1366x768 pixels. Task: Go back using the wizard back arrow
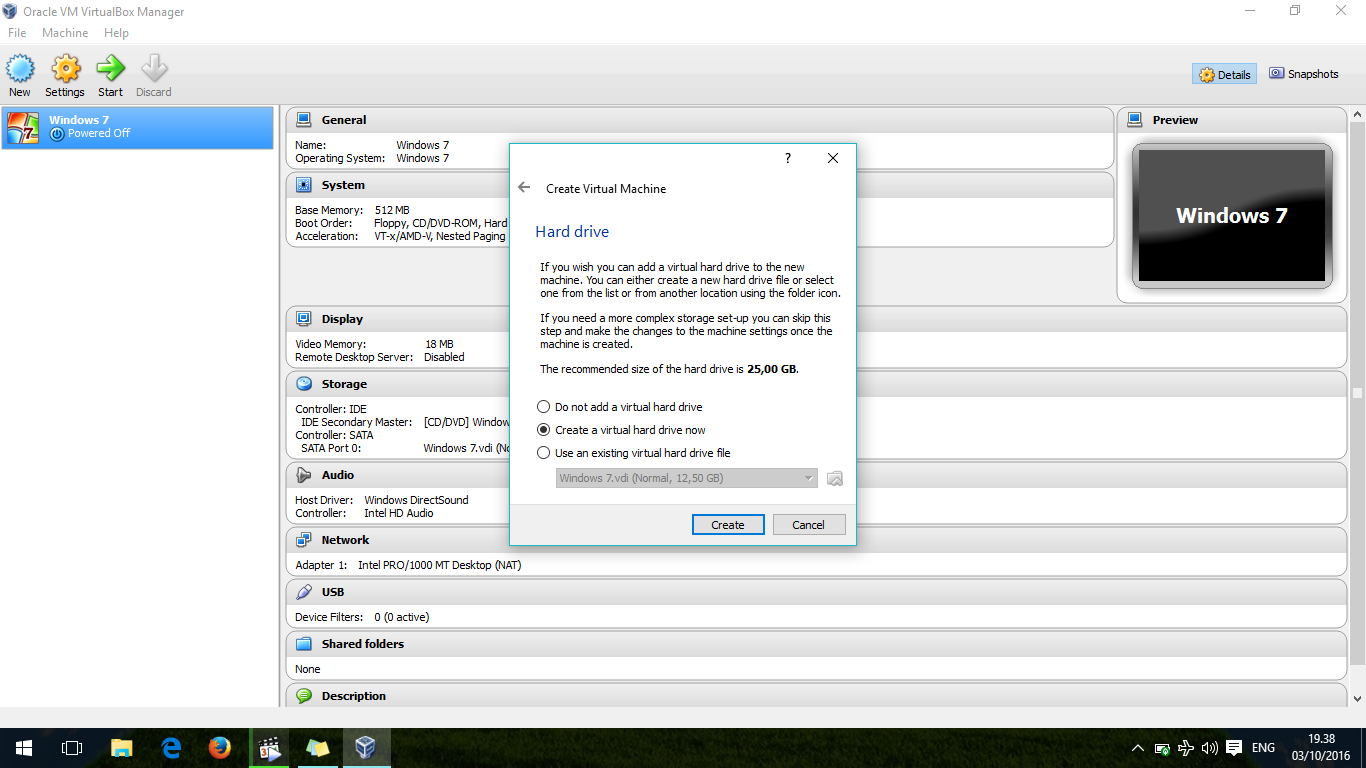tap(524, 188)
